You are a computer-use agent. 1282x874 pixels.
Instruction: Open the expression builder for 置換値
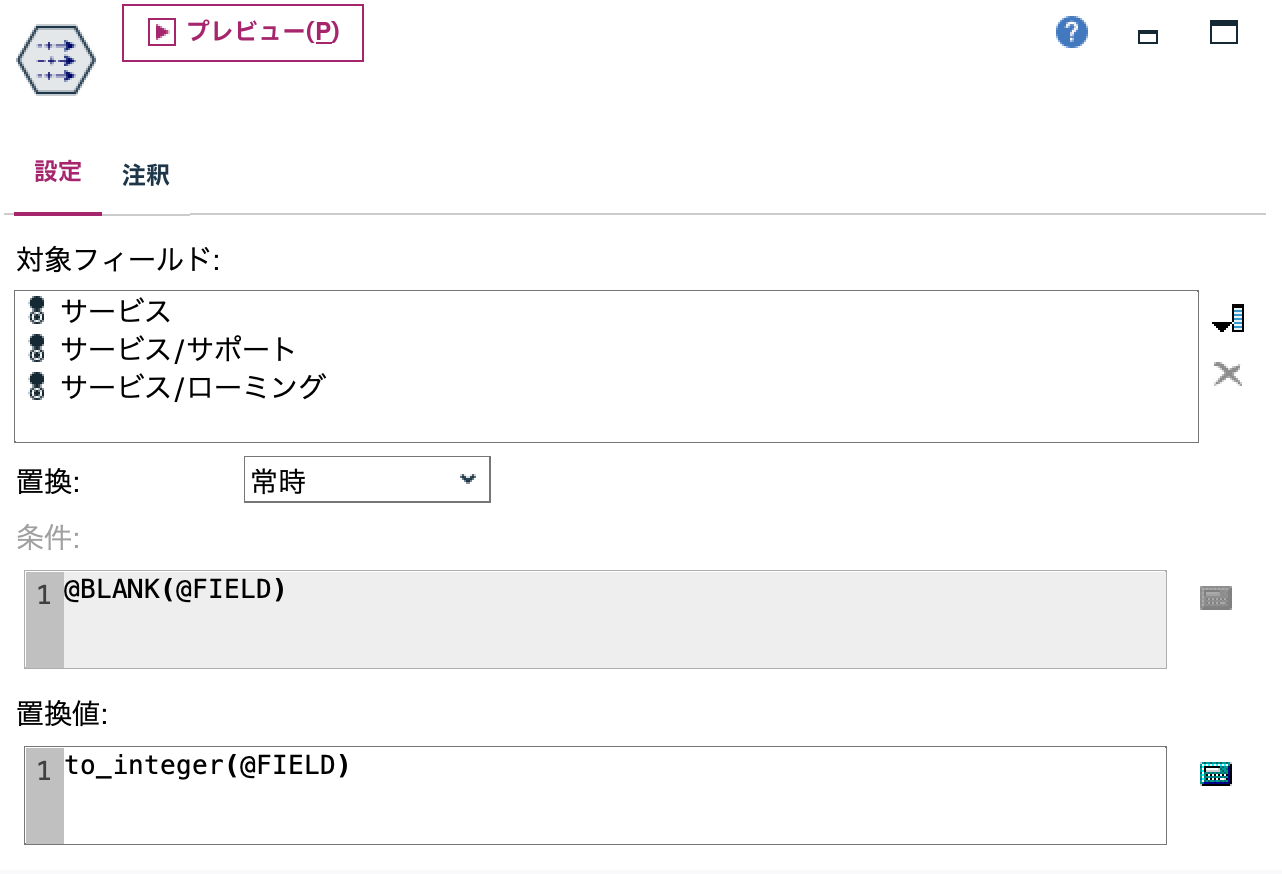coord(1215,772)
